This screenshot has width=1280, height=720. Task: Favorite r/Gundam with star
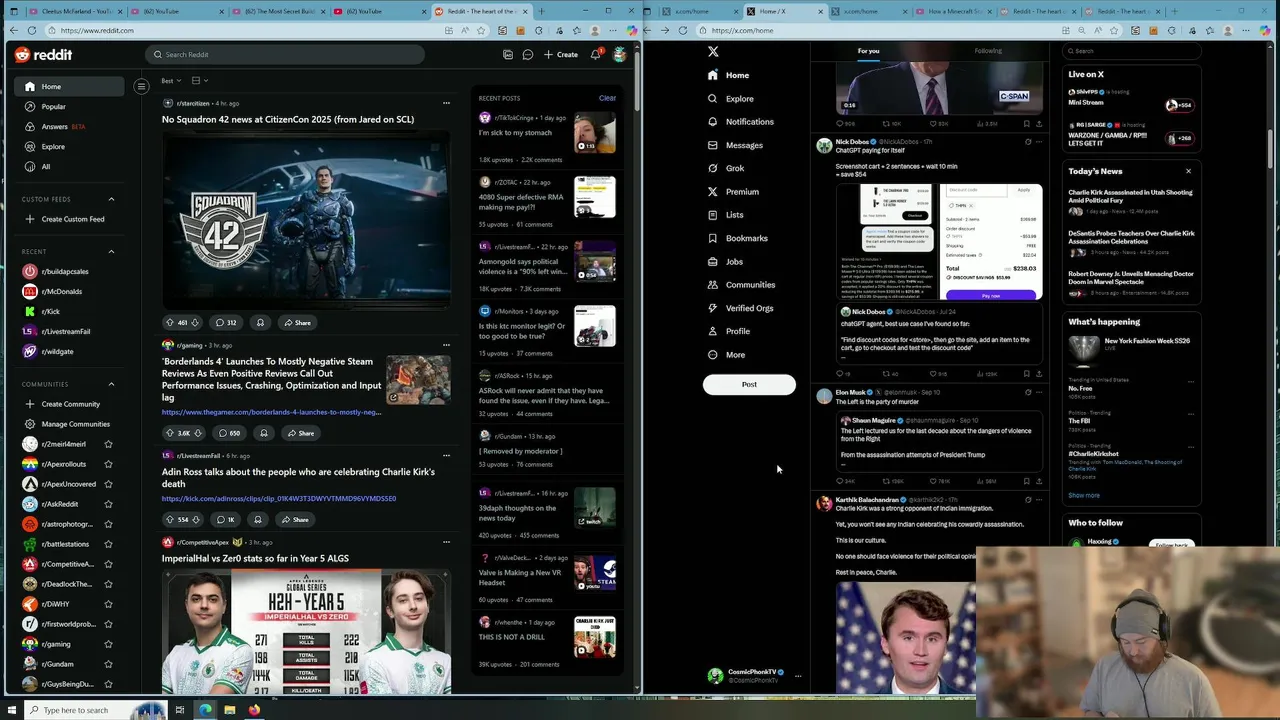pyautogui.click(x=108, y=664)
